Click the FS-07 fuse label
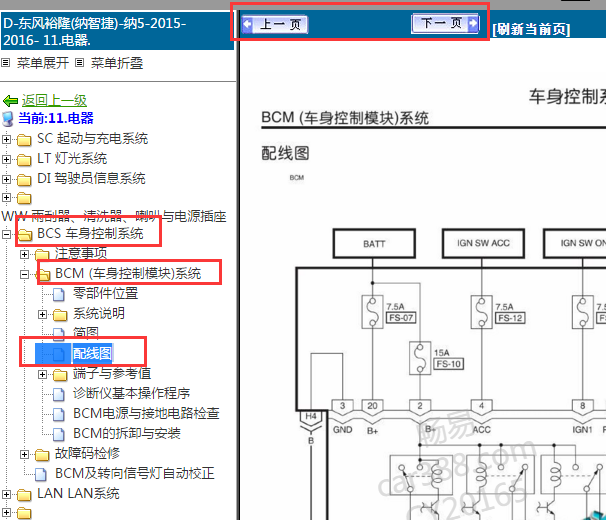Image resolution: width=606 pixels, height=520 pixels. [x=401, y=318]
